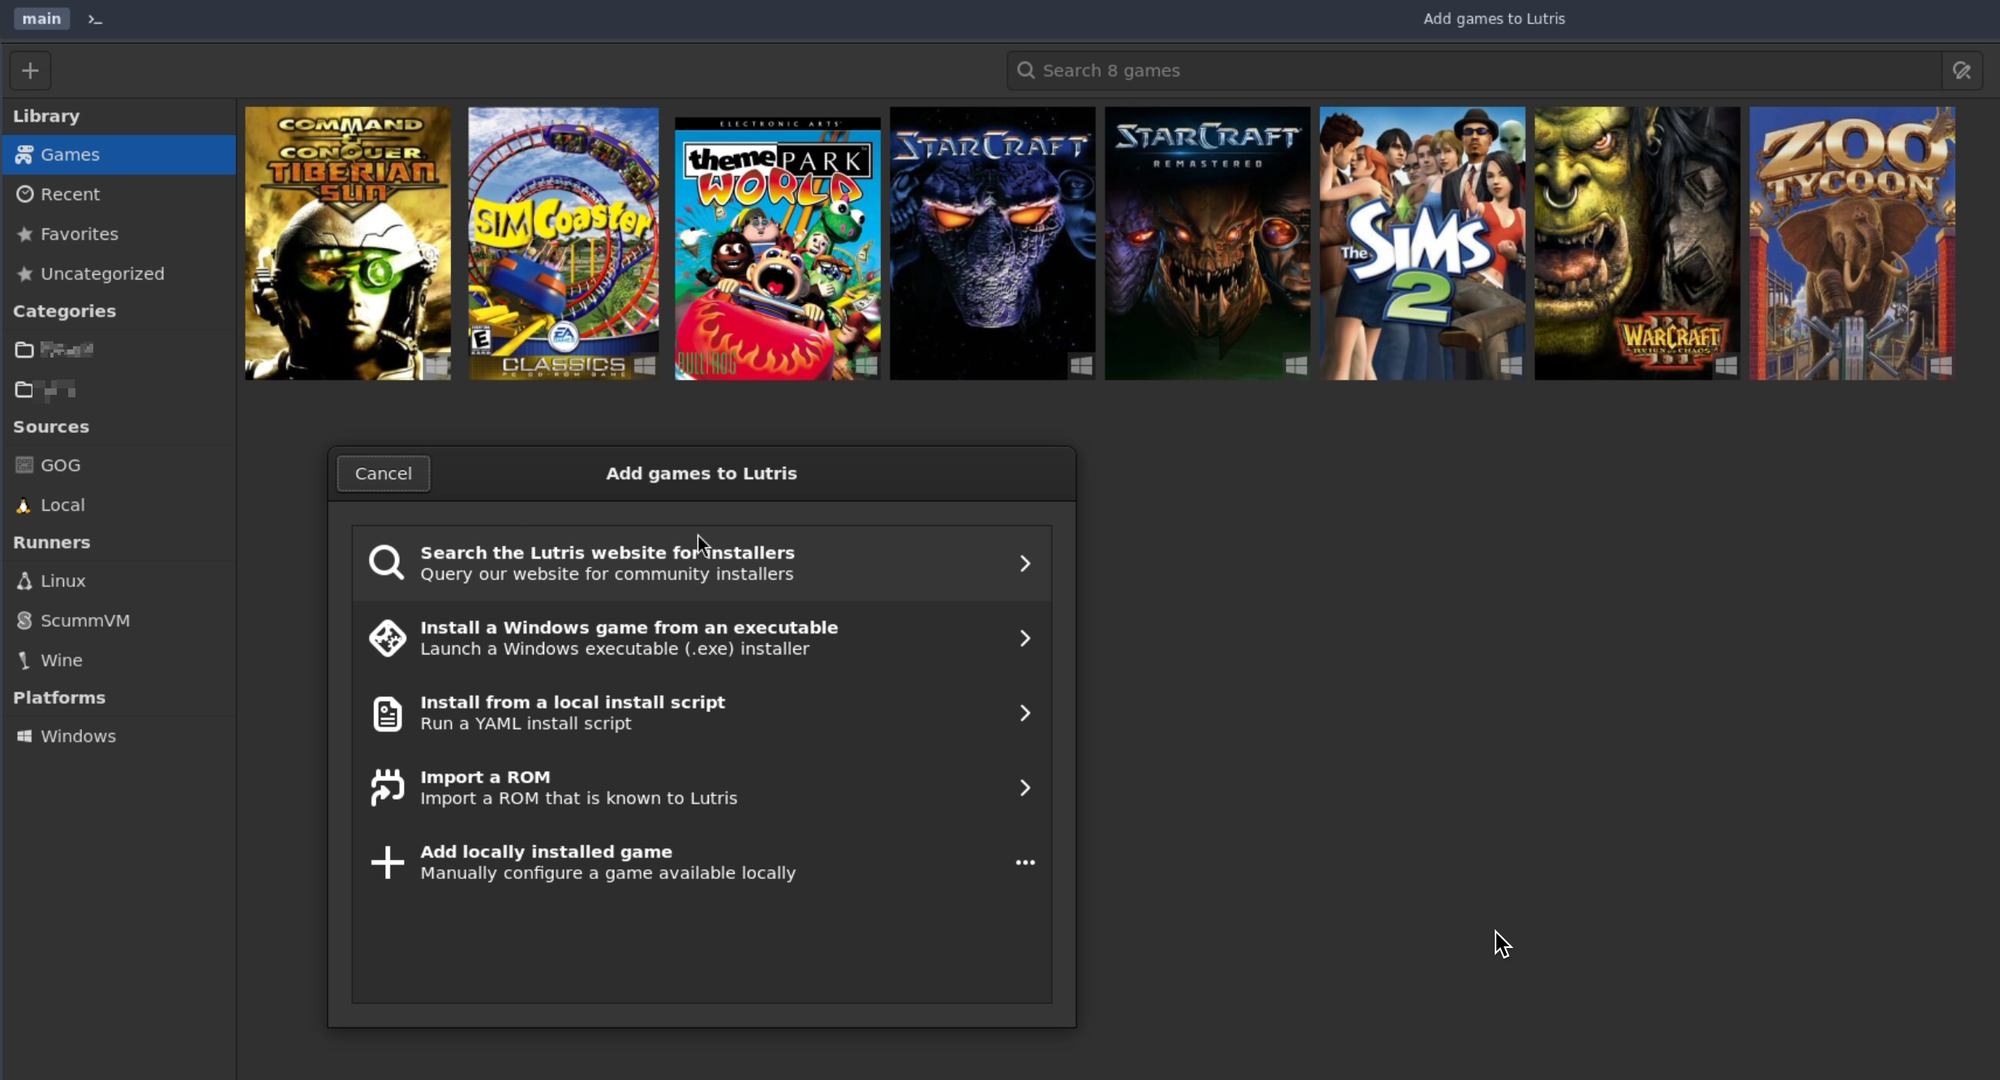2000x1080 pixels.
Task: Click the star icon next to Uncategorized
Action: (25, 274)
